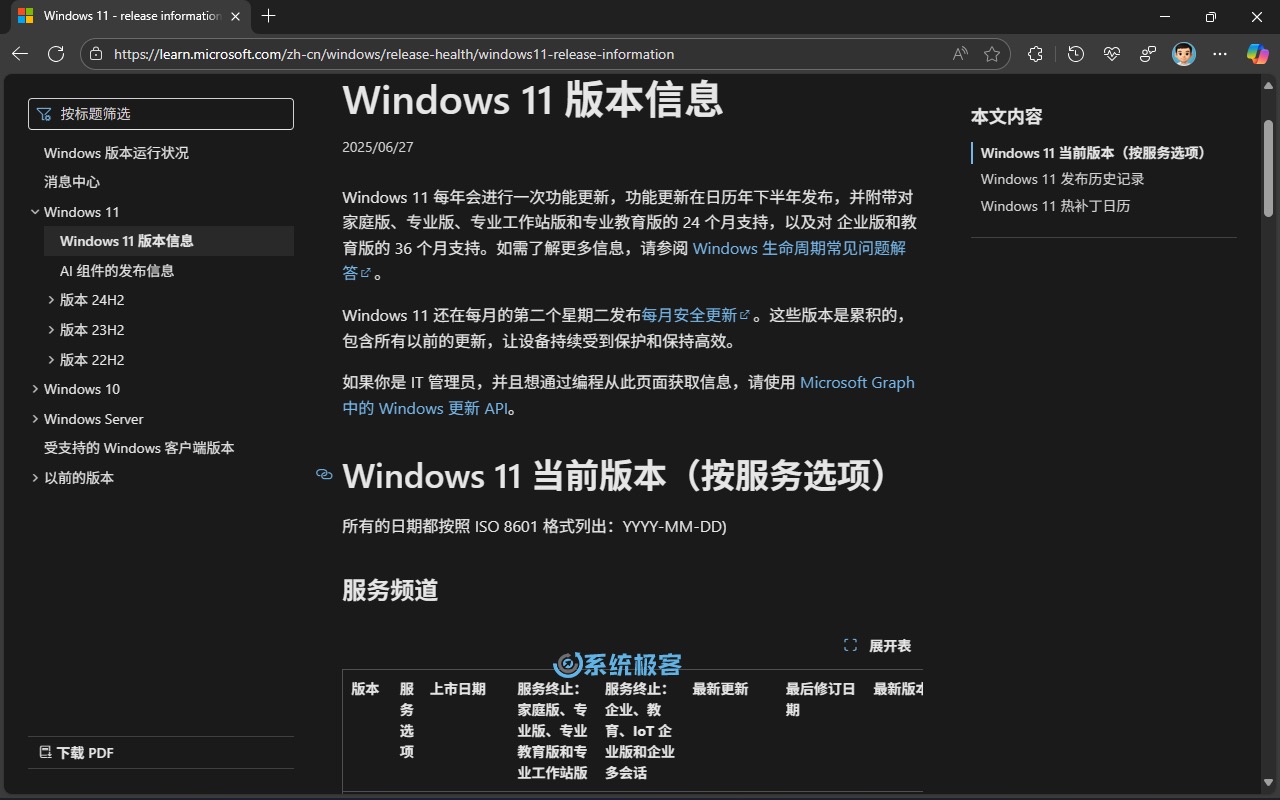Viewport: 1280px width, 800px height.
Task: Click the 最后修订日期 column header
Action: coord(820,699)
